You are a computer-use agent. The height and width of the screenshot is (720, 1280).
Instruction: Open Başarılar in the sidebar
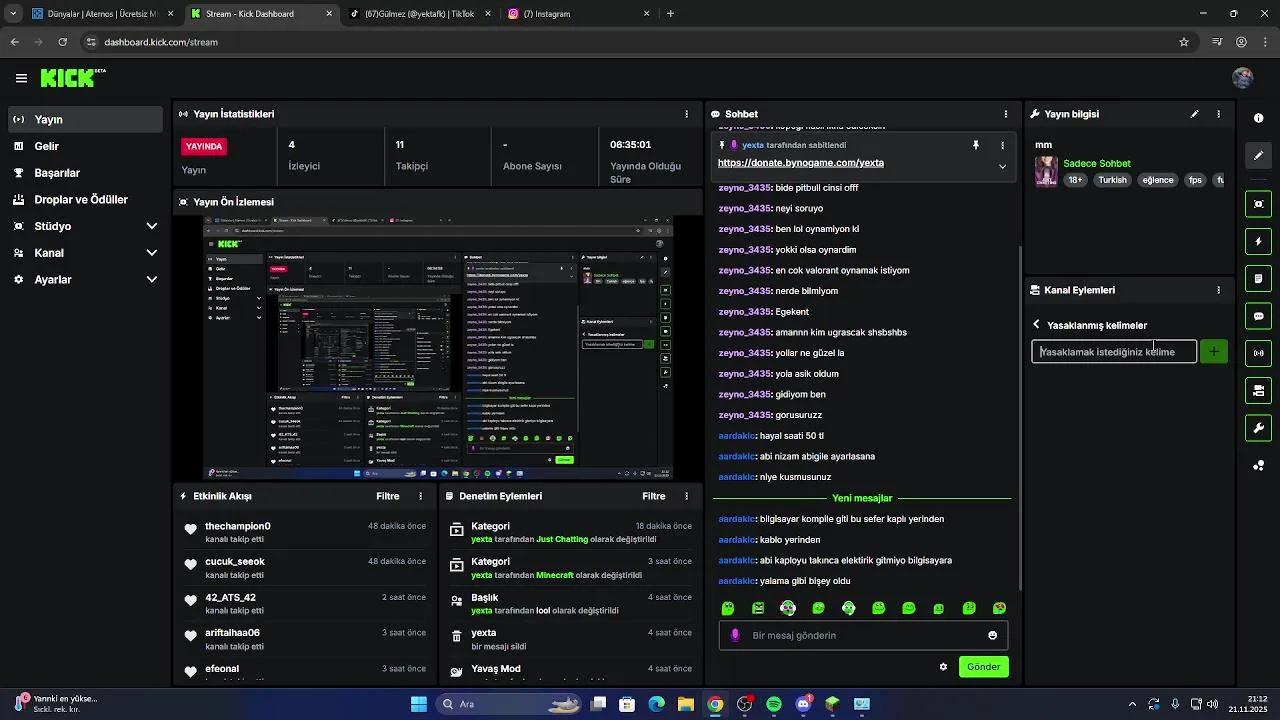click(85, 173)
